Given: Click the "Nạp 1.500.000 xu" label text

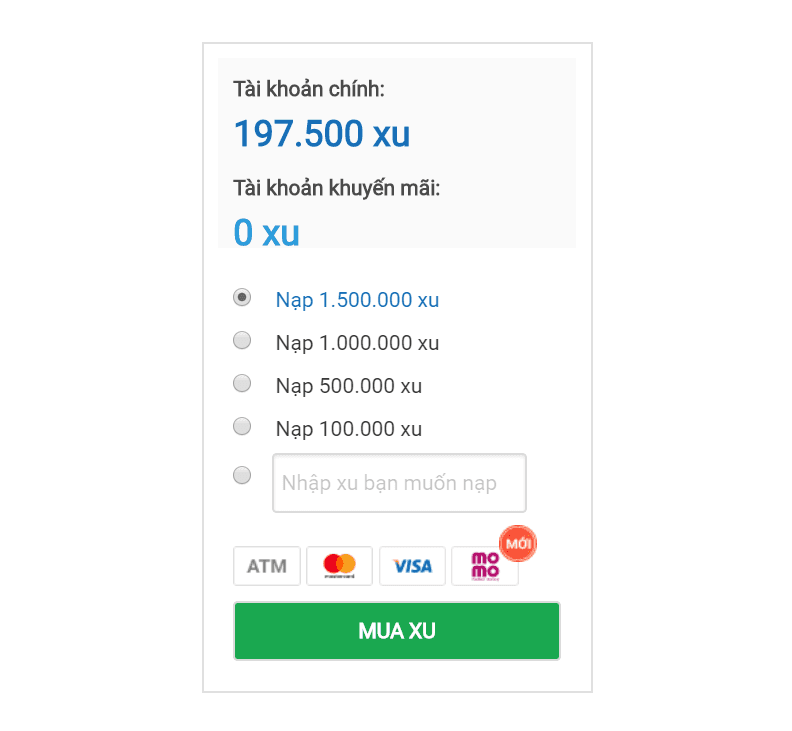Looking at the screenshot, I should (x=357, y=300).
